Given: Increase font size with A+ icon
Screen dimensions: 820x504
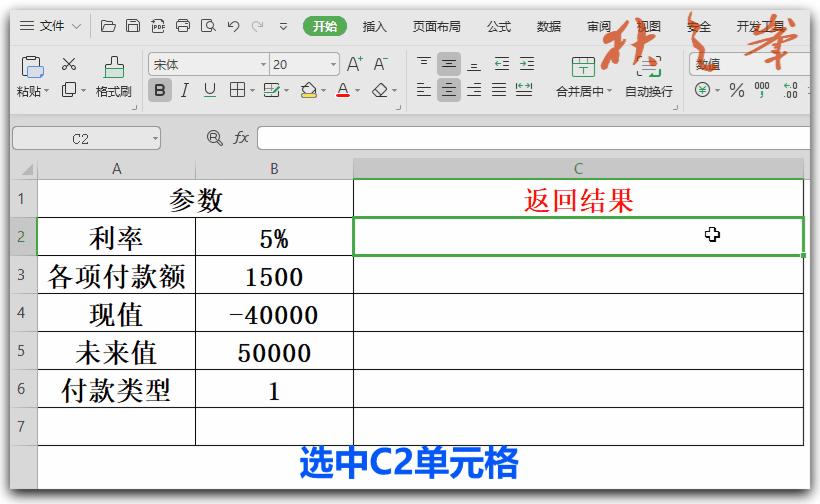Looking at the screenshot, I should [355, 64].
